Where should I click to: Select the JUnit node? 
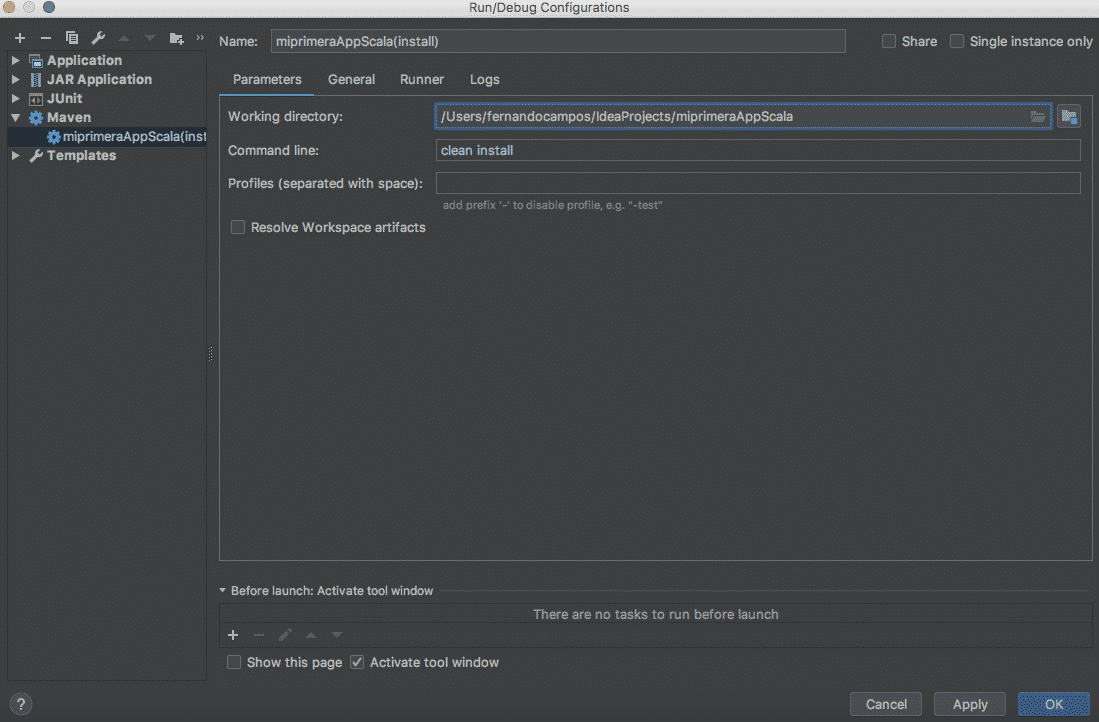coord(64,98)
